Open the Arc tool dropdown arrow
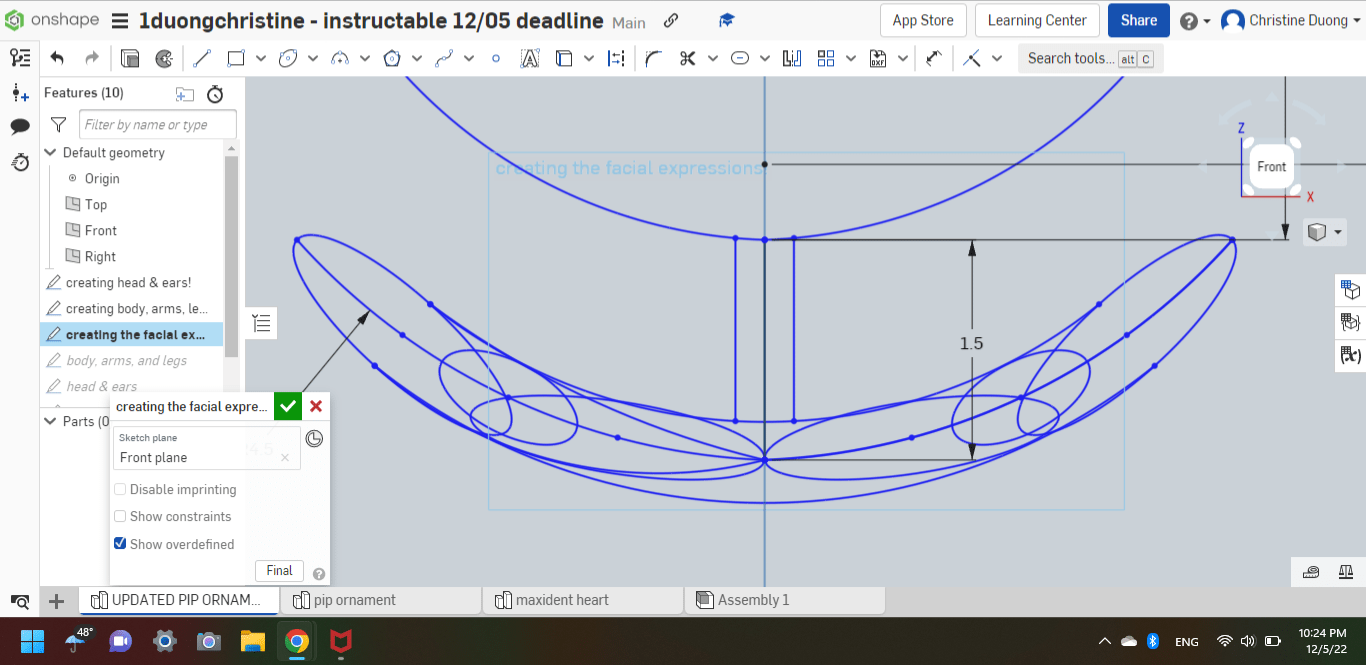Viewport: 1366px width, 665px height. (365, 58)
